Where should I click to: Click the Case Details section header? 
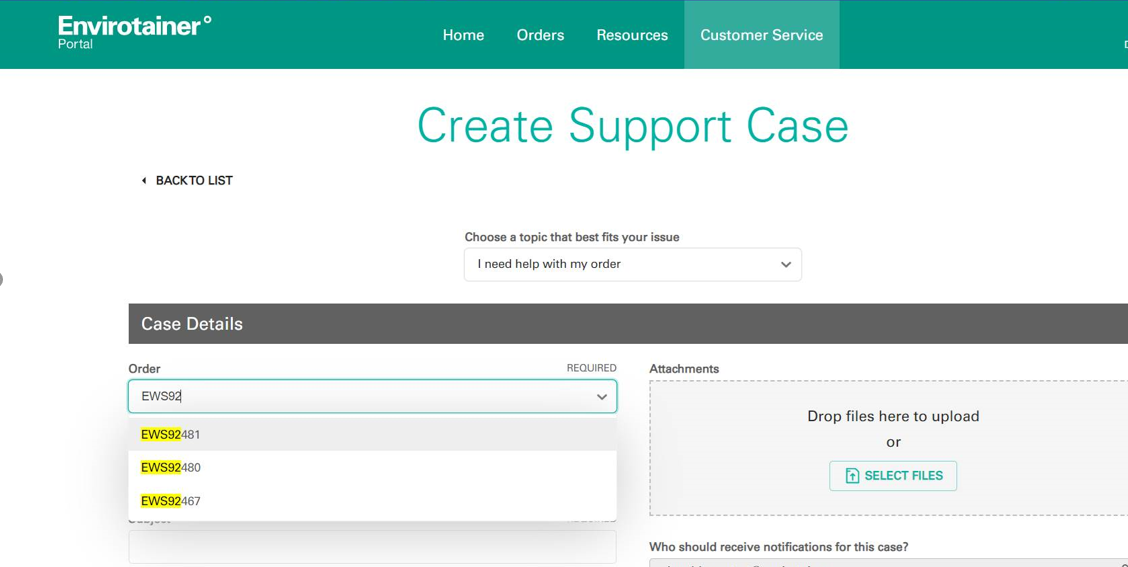pyautogui.click(x=628, y=324)
